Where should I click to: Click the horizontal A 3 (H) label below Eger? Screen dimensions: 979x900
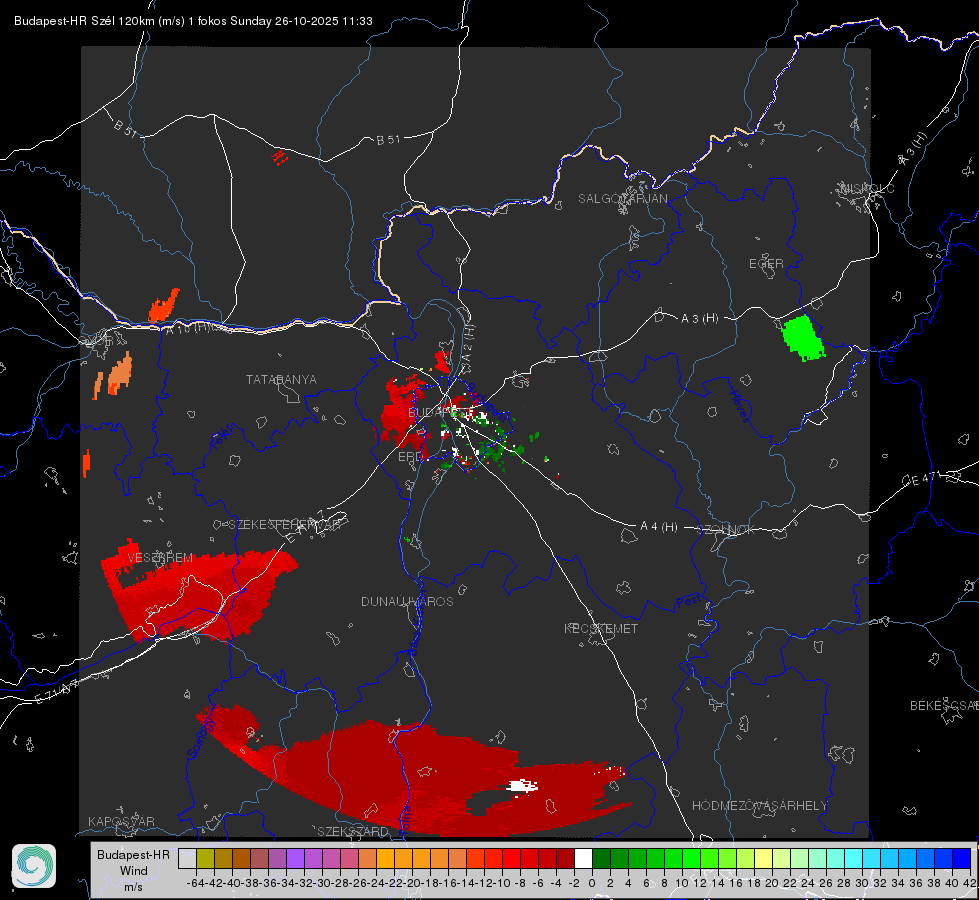[699, 319]
